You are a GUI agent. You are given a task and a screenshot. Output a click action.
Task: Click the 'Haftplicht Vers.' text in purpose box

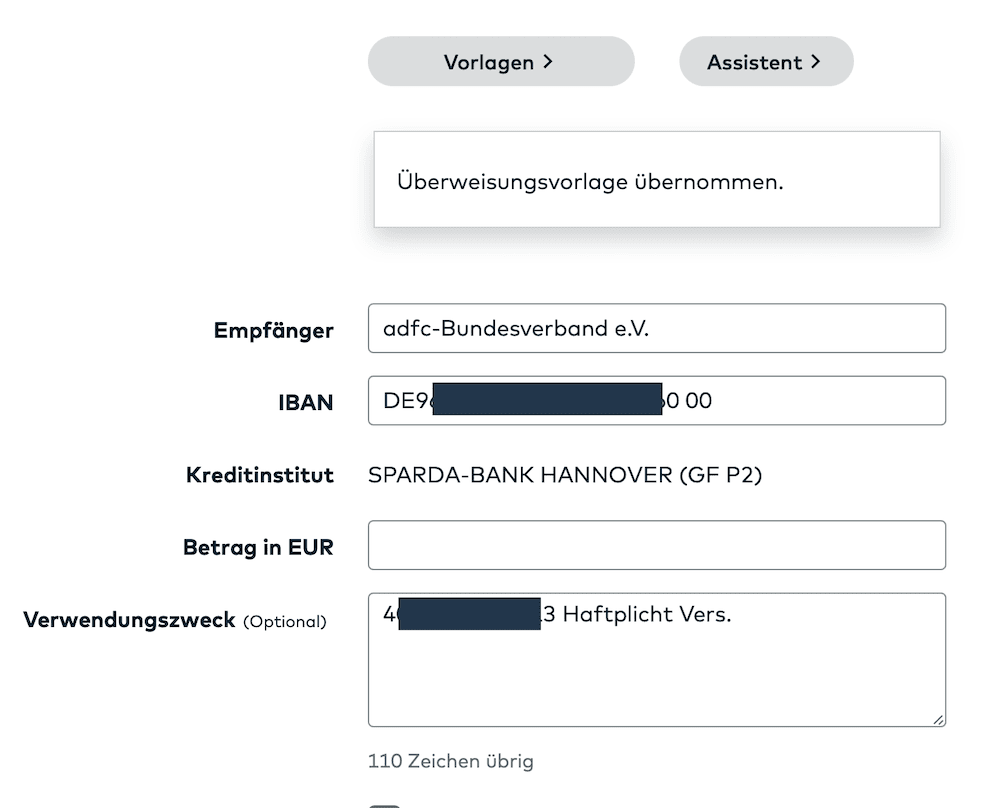pyautogui.click(x=647, y=614)
